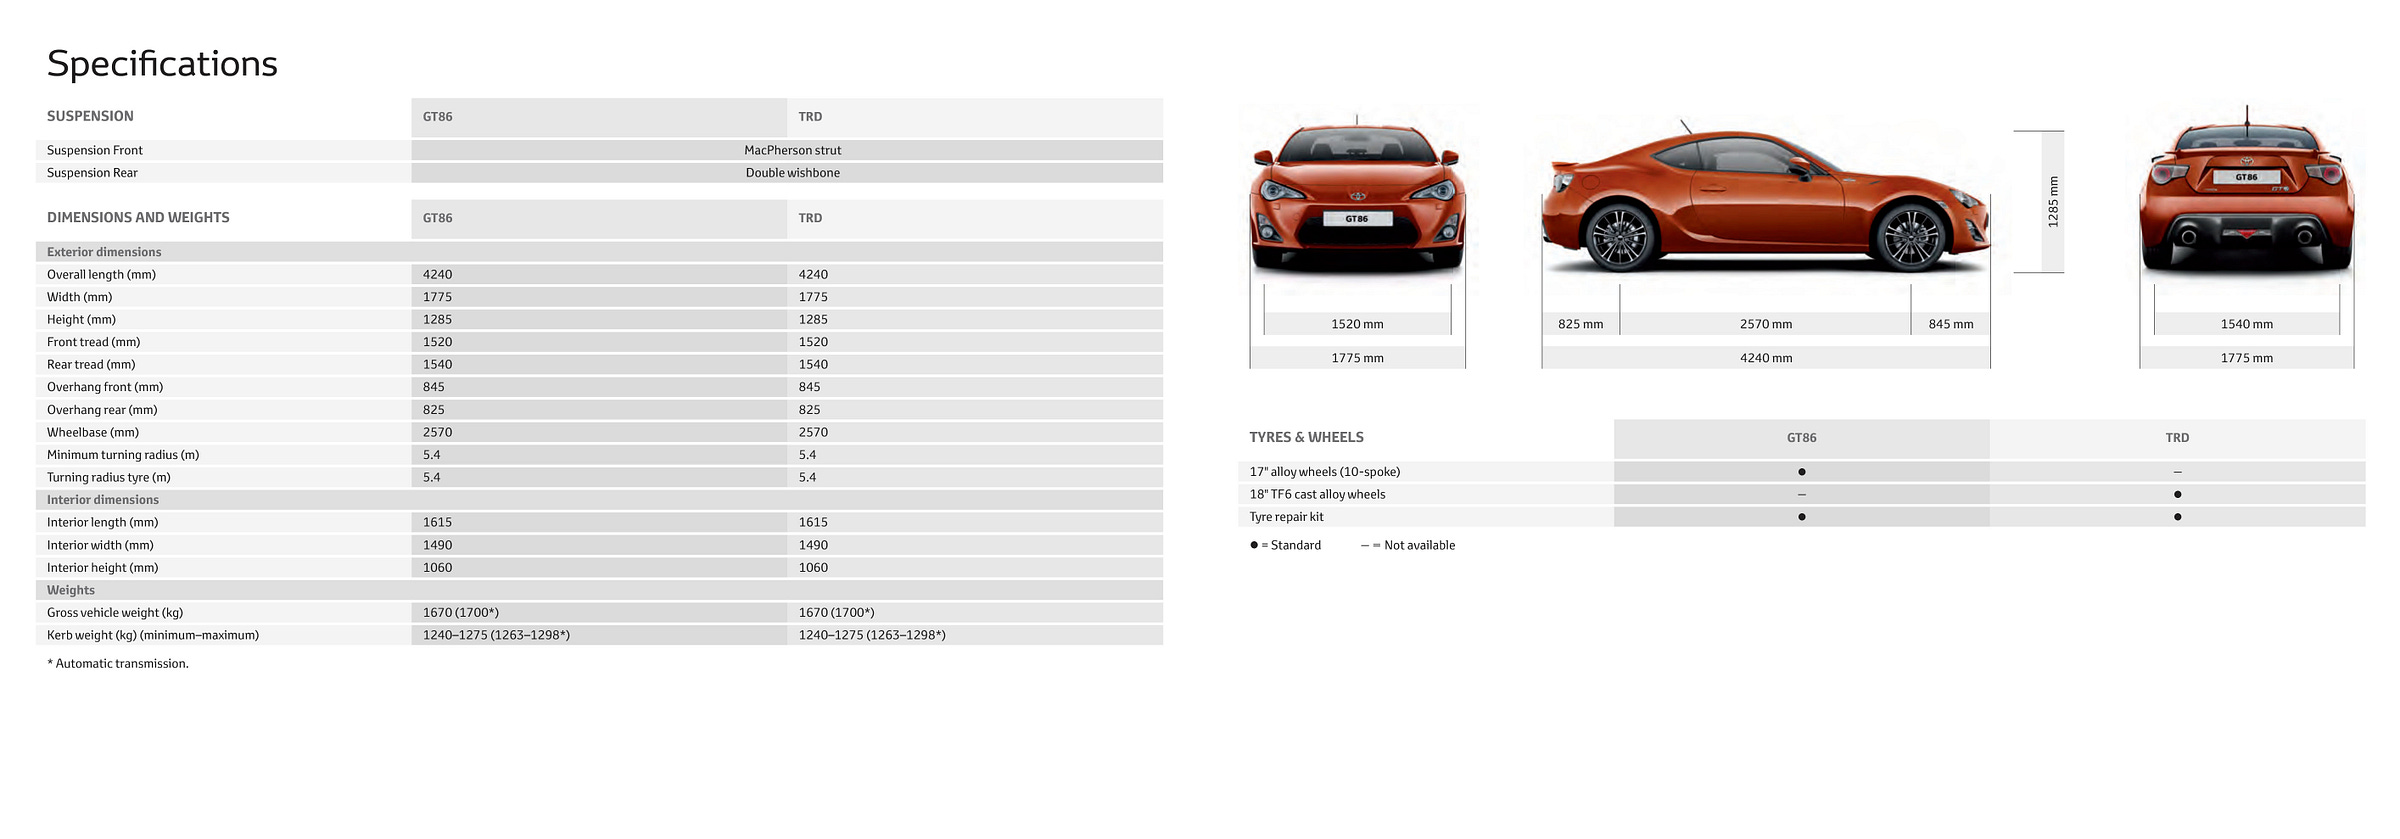Image resolution: width=2400 pixels, height=839 pixels.
Task: Click the MacPherson strut value
Action: [x=792, y=150]
